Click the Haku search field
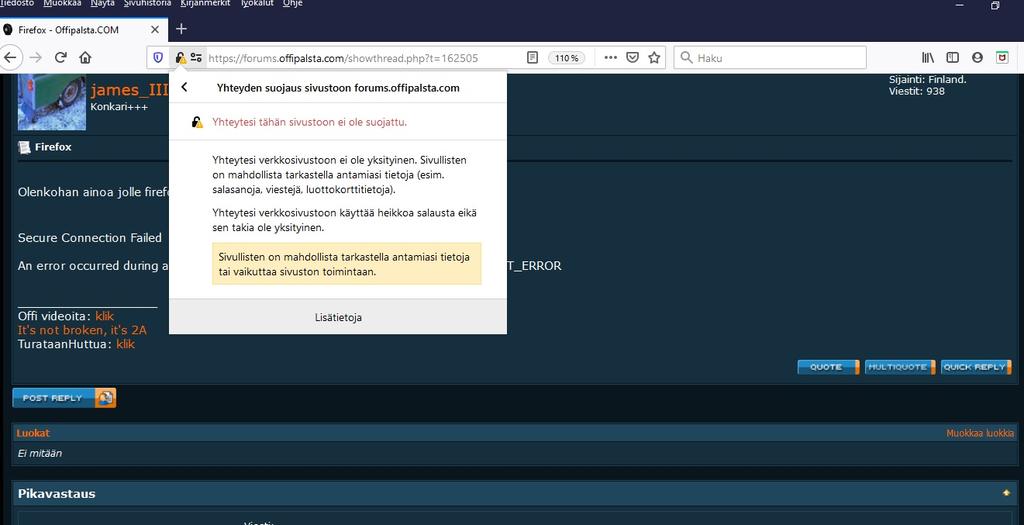Viewport: 1024px width, 525px height. [770, 57]
